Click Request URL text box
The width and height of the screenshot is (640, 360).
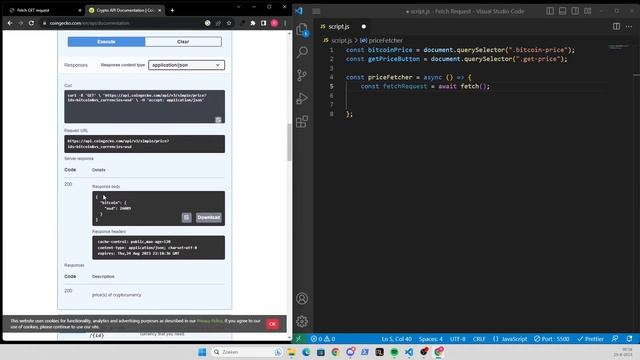144,144
